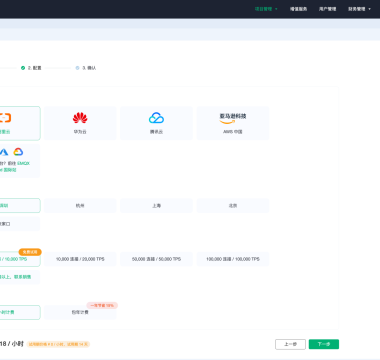The image size is (380, 360).
Task: Click the Google Cloud multicolor icon
Action: 18,152
